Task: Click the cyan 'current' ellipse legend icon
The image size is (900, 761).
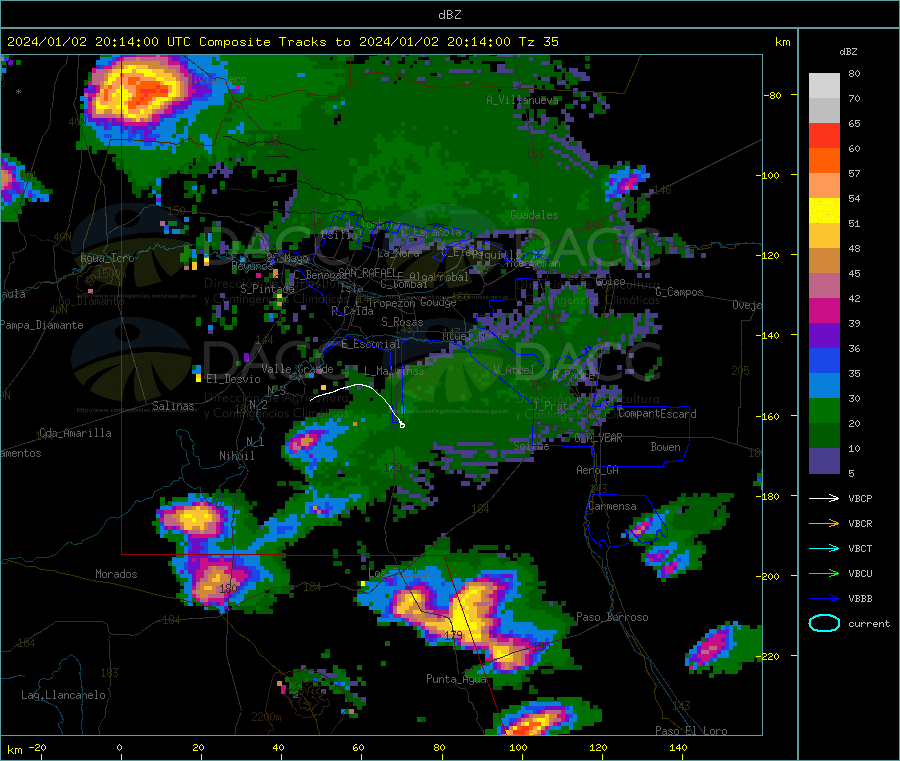Action: point(824,623)
